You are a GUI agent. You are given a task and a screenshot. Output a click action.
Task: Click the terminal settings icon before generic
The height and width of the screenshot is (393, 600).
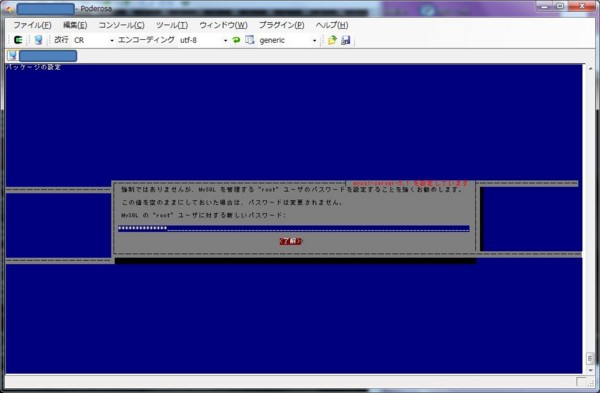pos(249,40)
